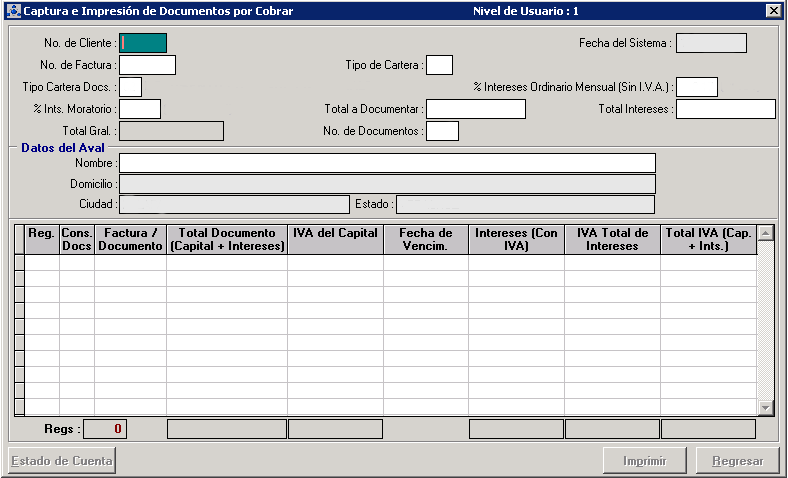Select the Total Intereses input box

tap(726, 109)
